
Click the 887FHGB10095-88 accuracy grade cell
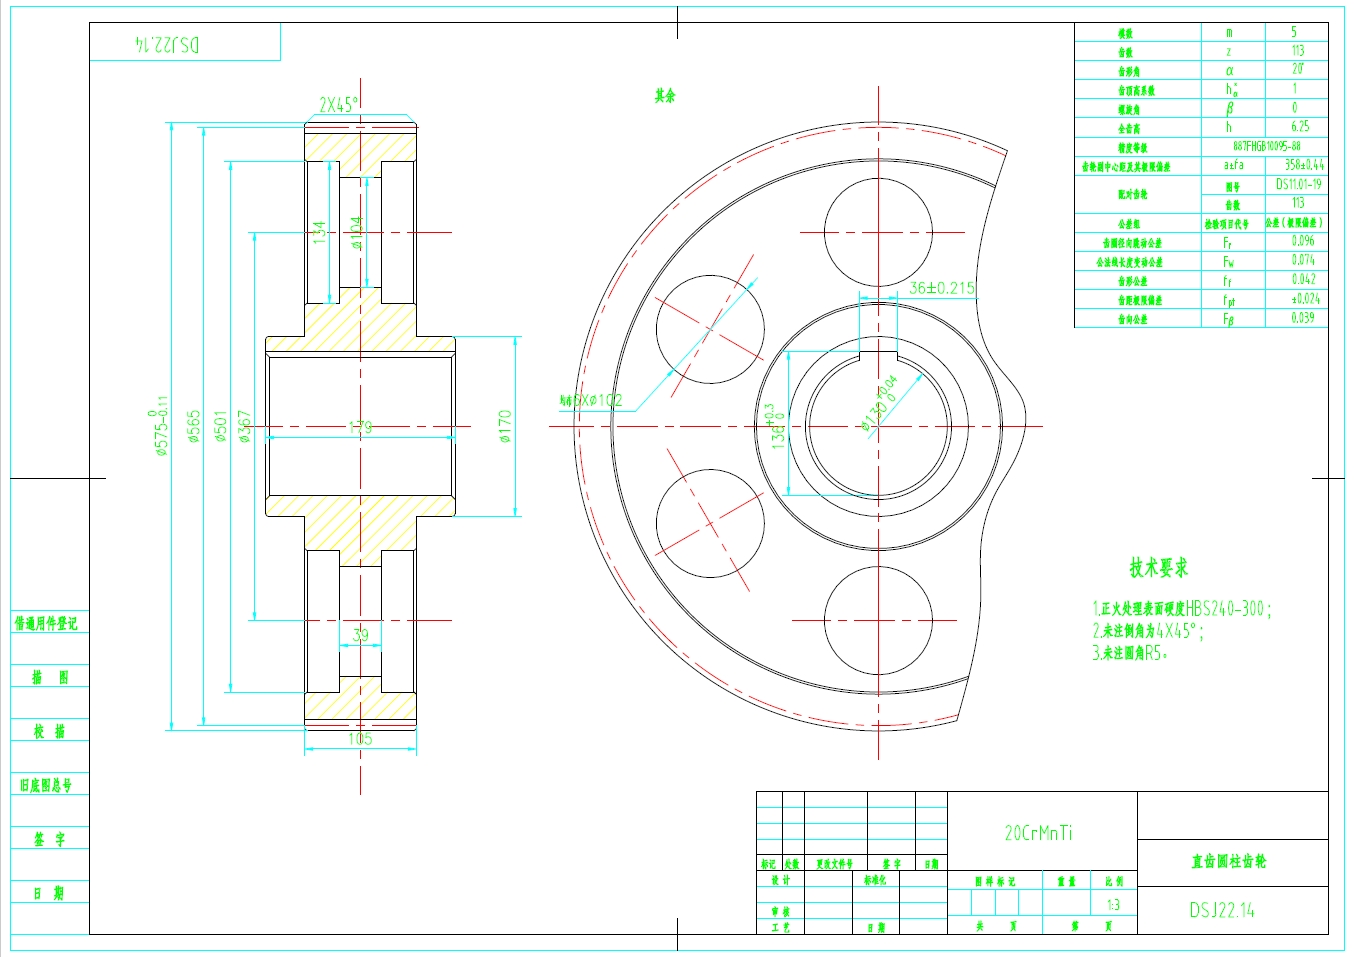click(1266, 146)
